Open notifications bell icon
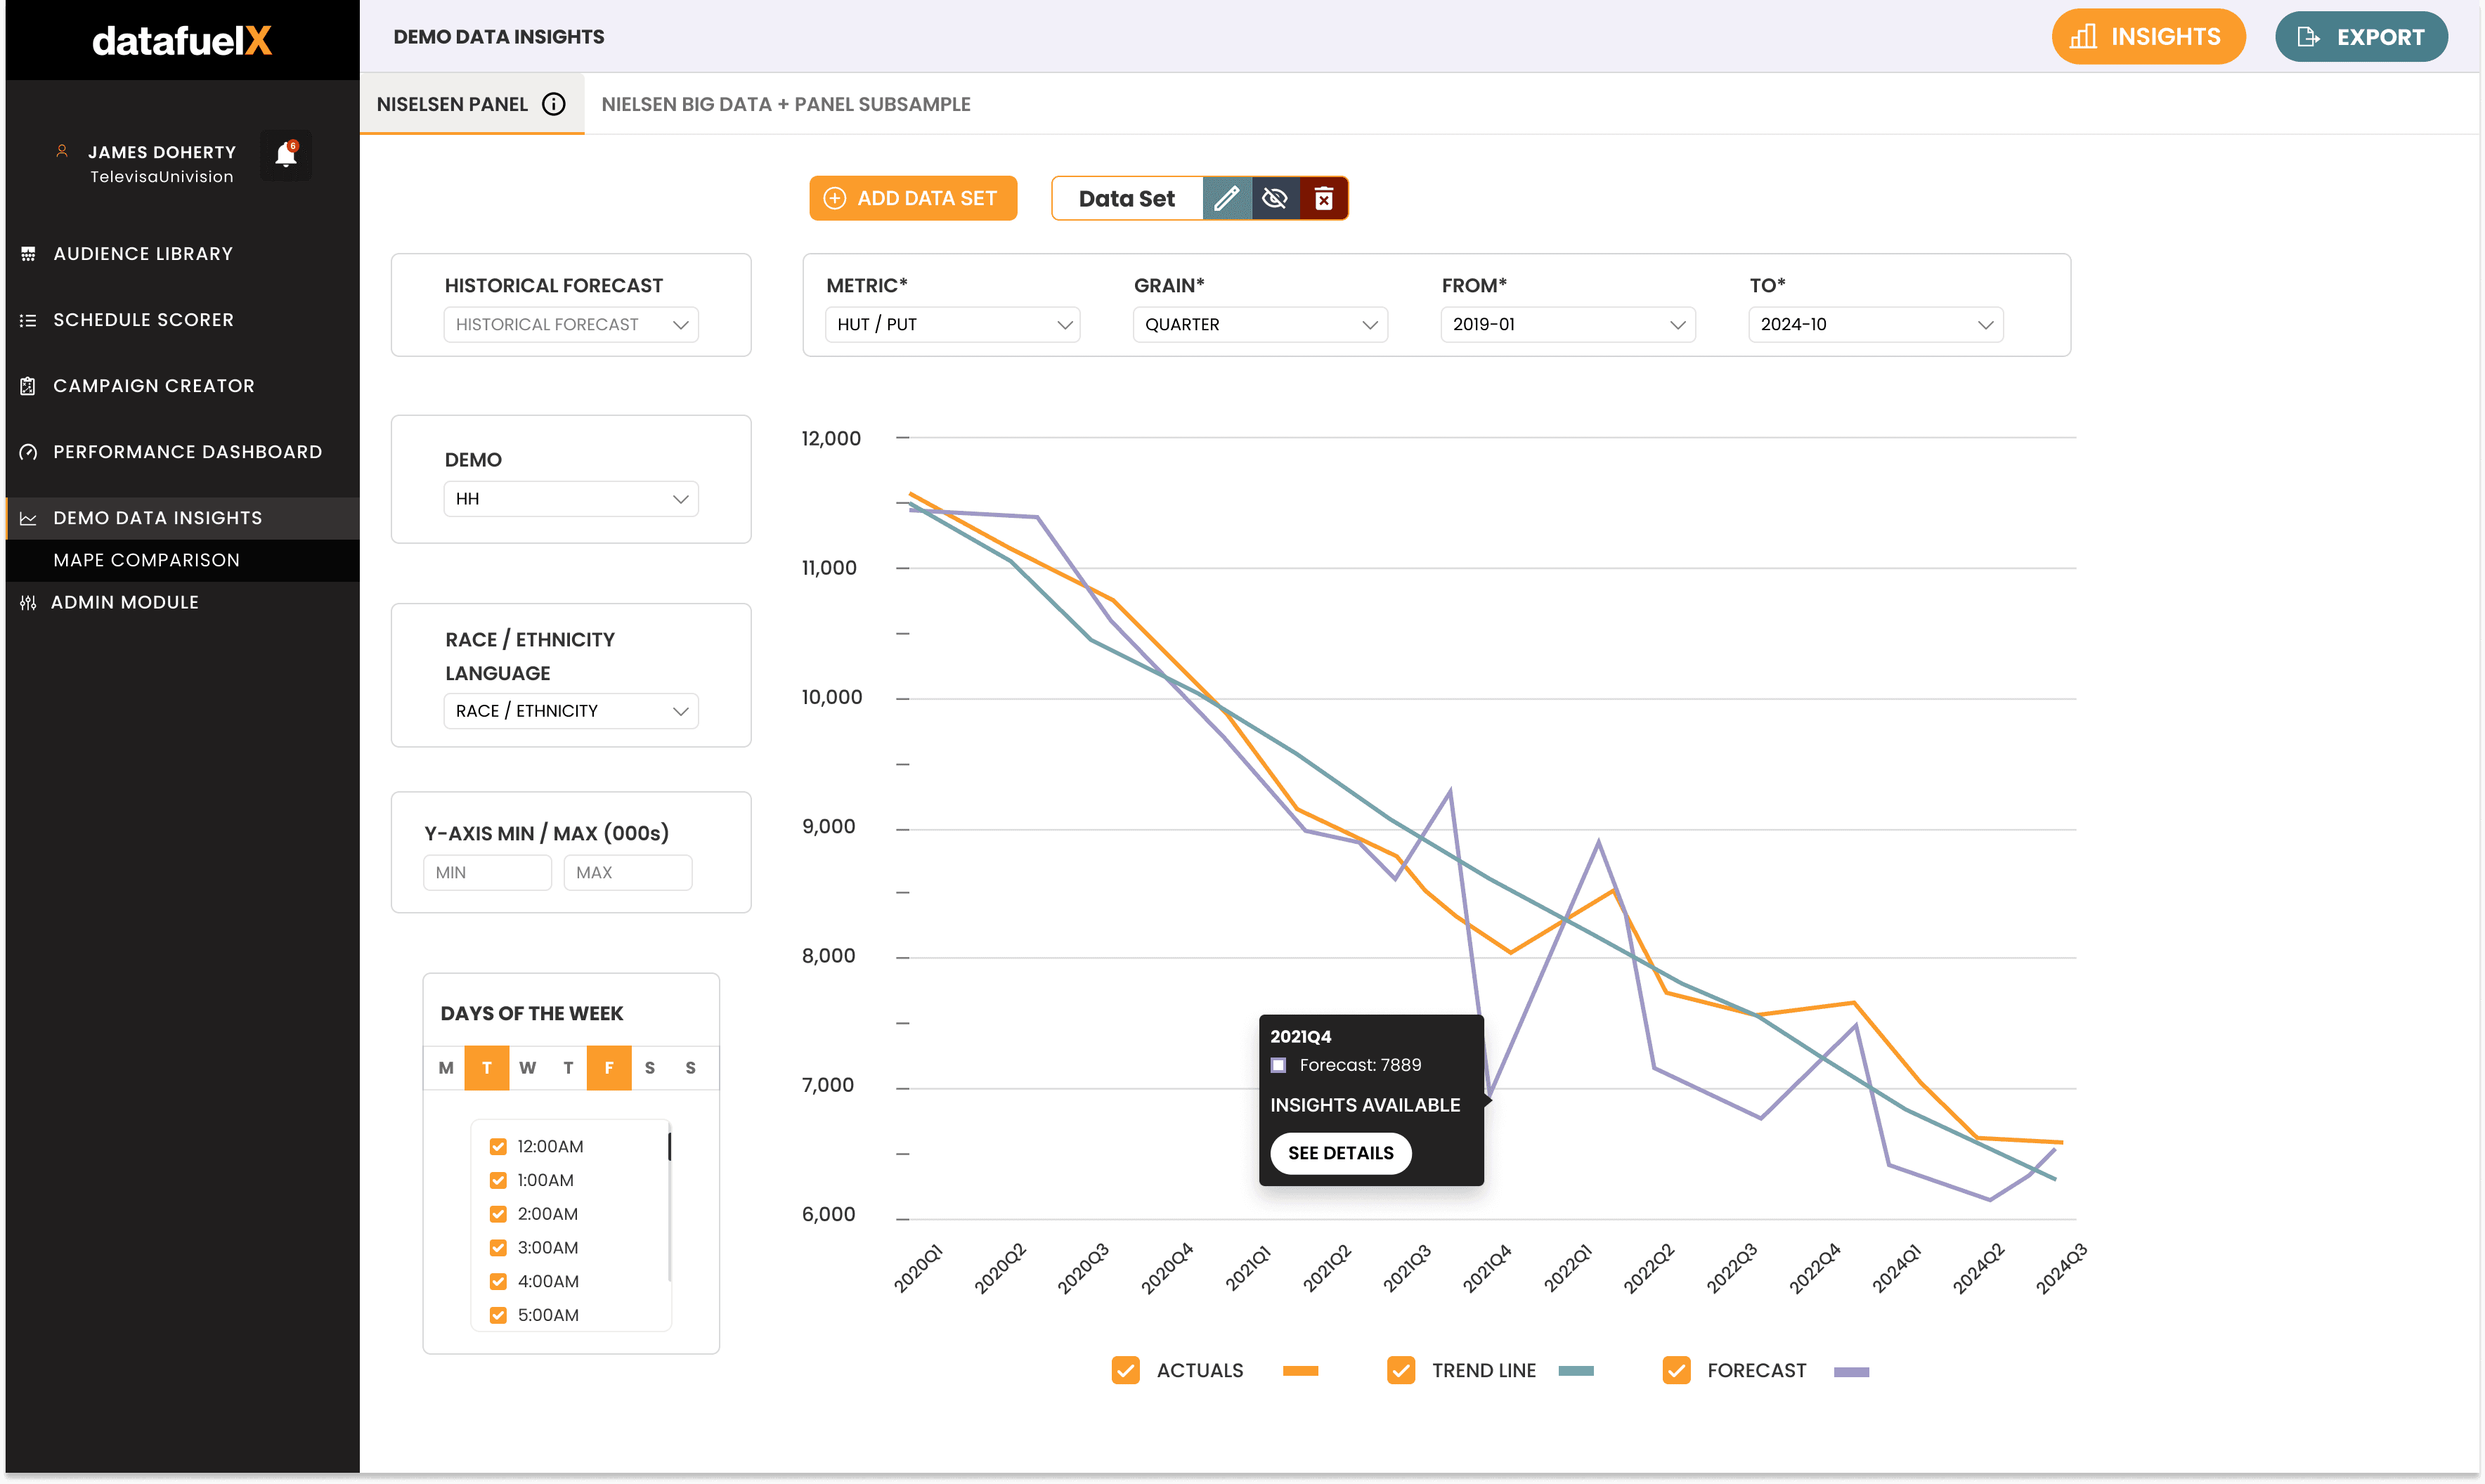The image size is (2485, 1484). coord(286,154)
